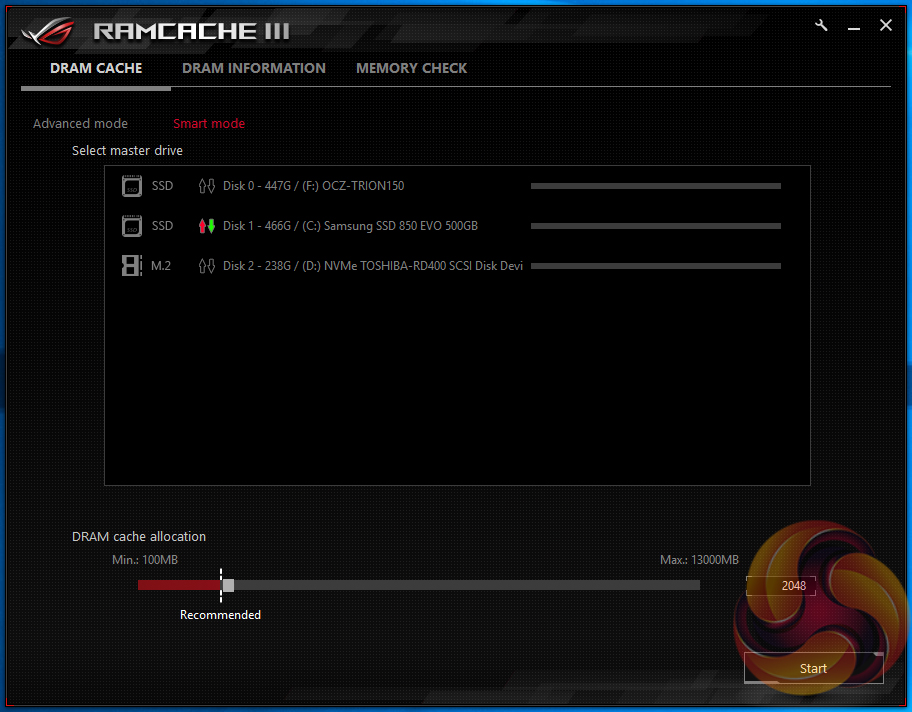The image size is (912, 712).
Task: Switch to the DRAM CACHE tab
Action: click(x=96, y=69)
